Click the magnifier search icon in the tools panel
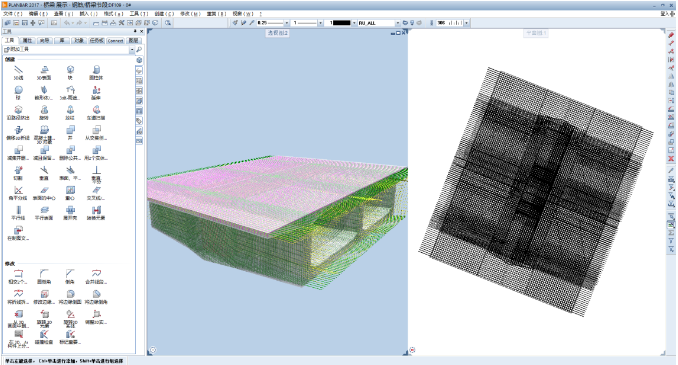 coord(139,50)
